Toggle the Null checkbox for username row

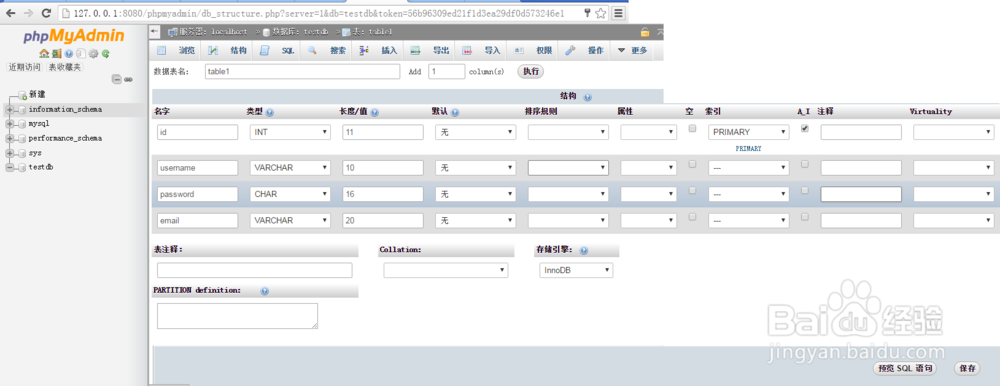(692, 164)
